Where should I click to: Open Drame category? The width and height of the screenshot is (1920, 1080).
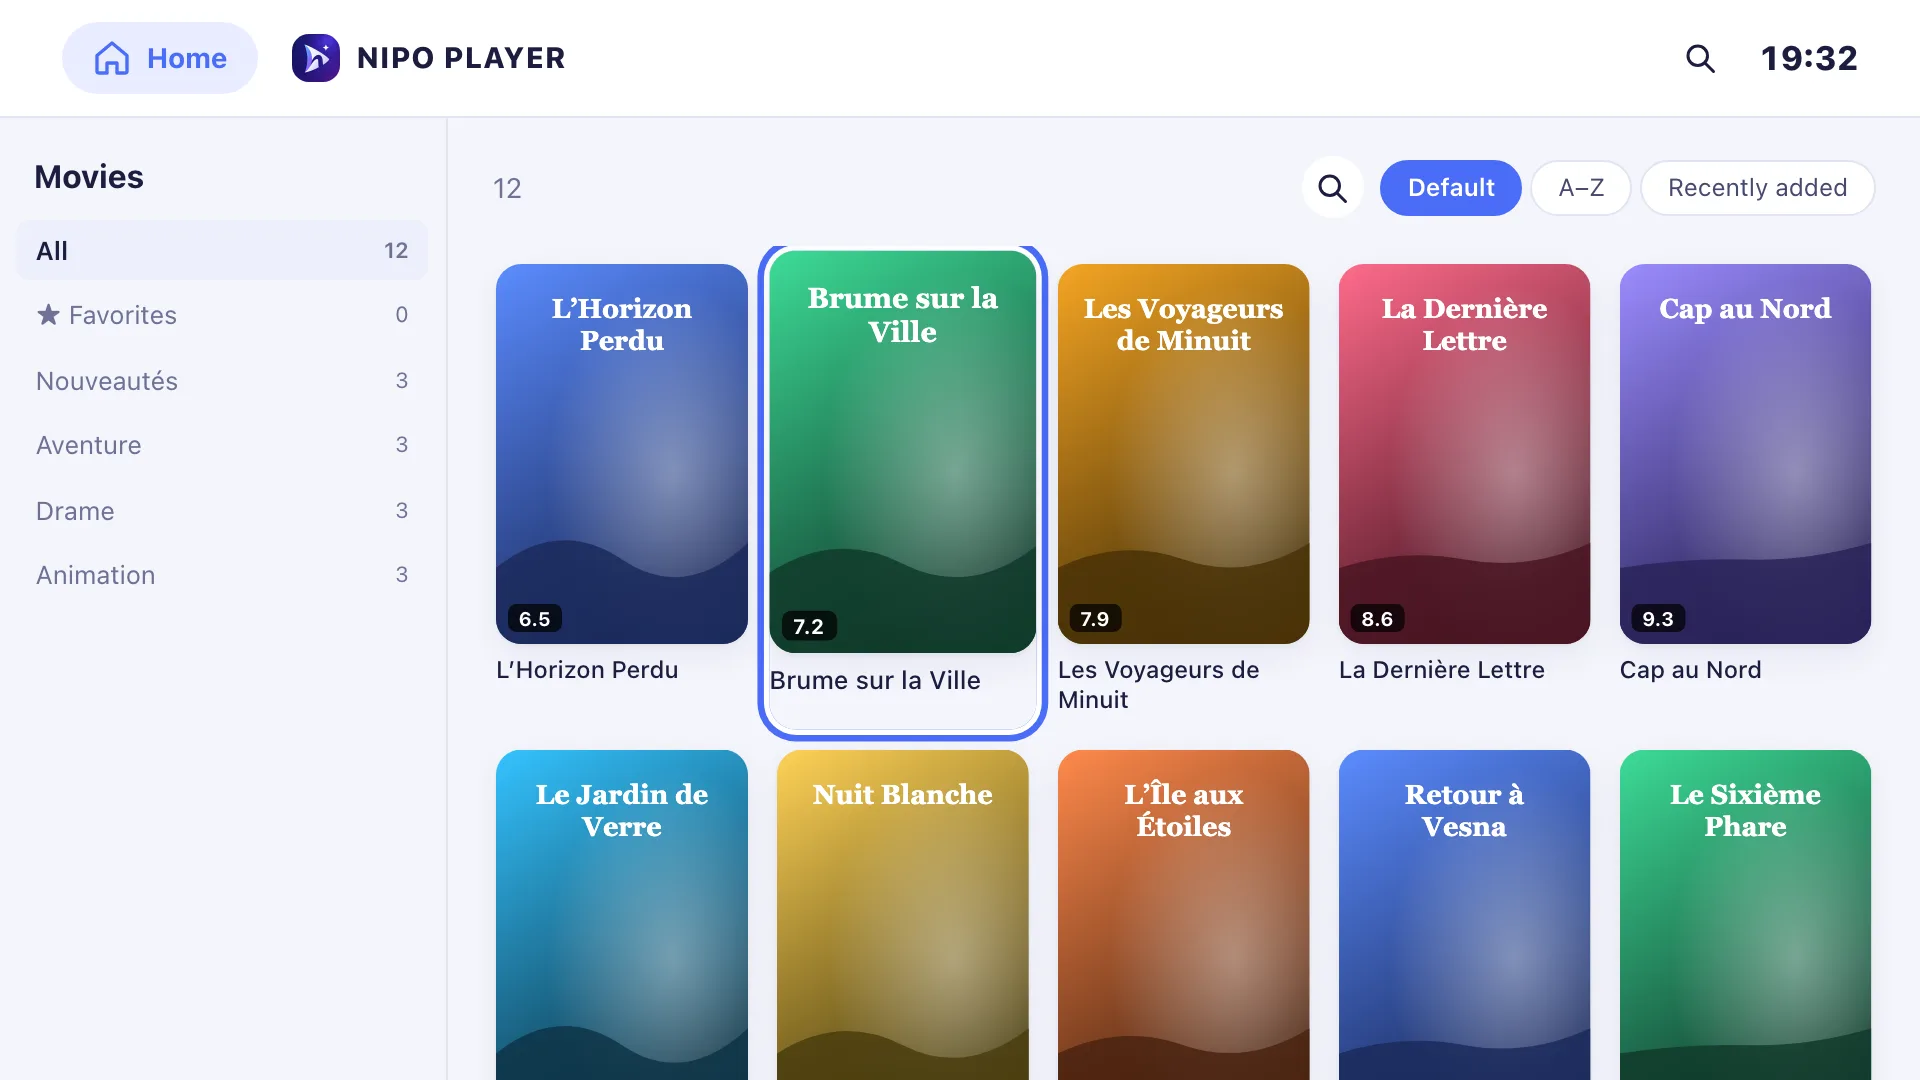222,511
